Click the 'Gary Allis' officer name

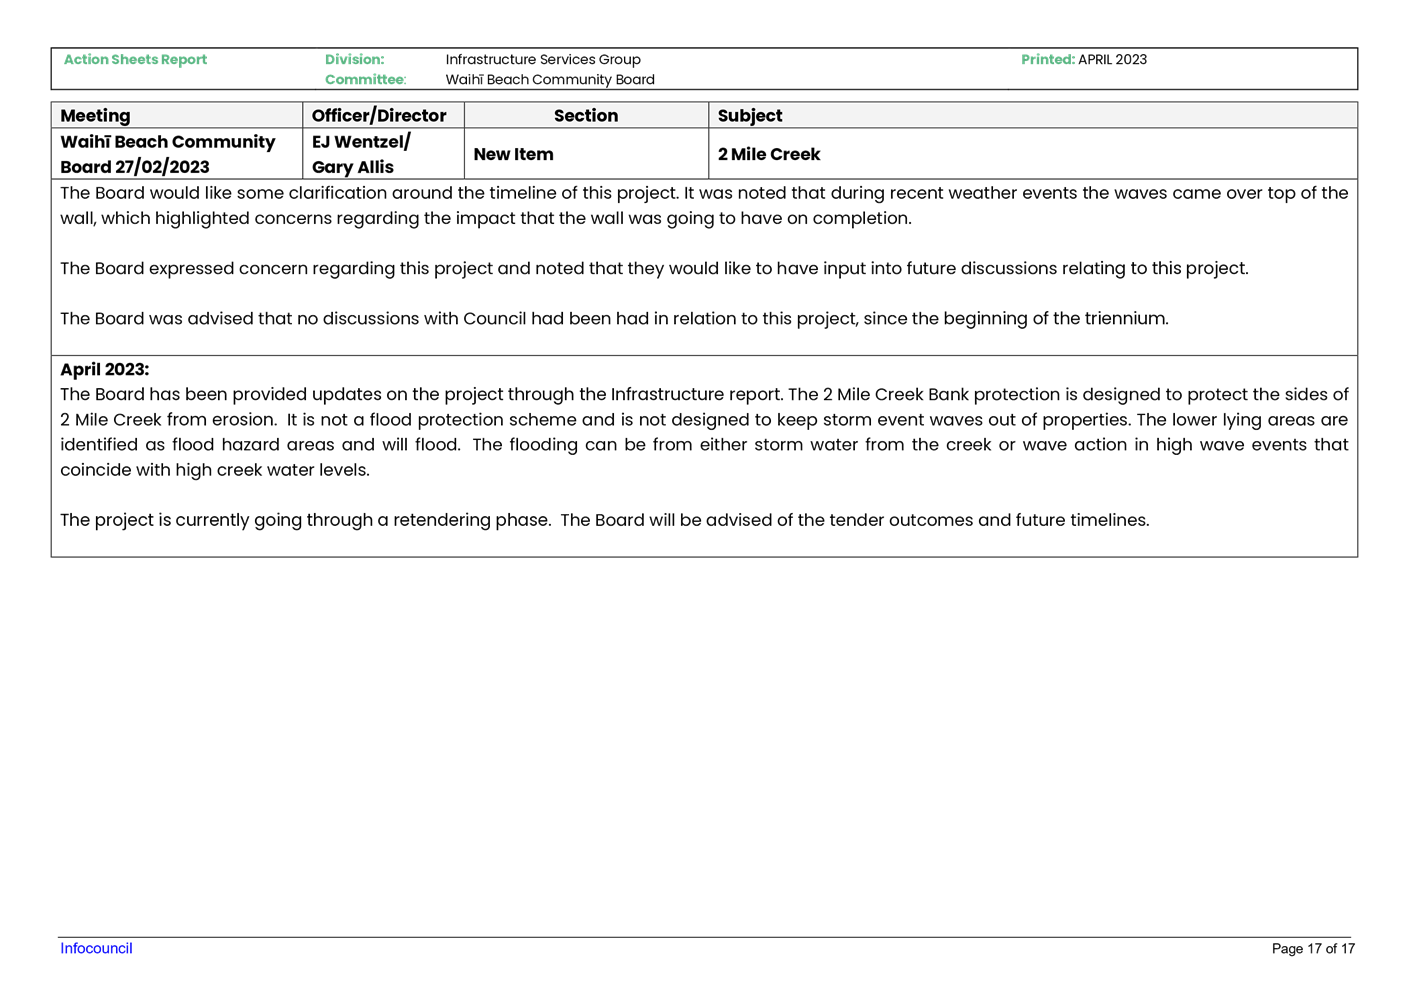tap(353, 167)
